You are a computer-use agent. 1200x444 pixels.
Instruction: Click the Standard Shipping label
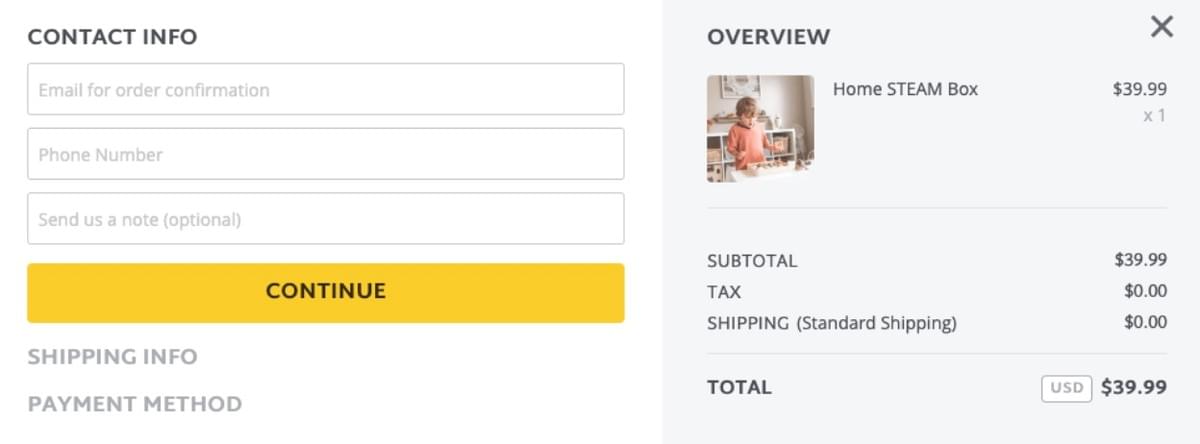[876, 323]
